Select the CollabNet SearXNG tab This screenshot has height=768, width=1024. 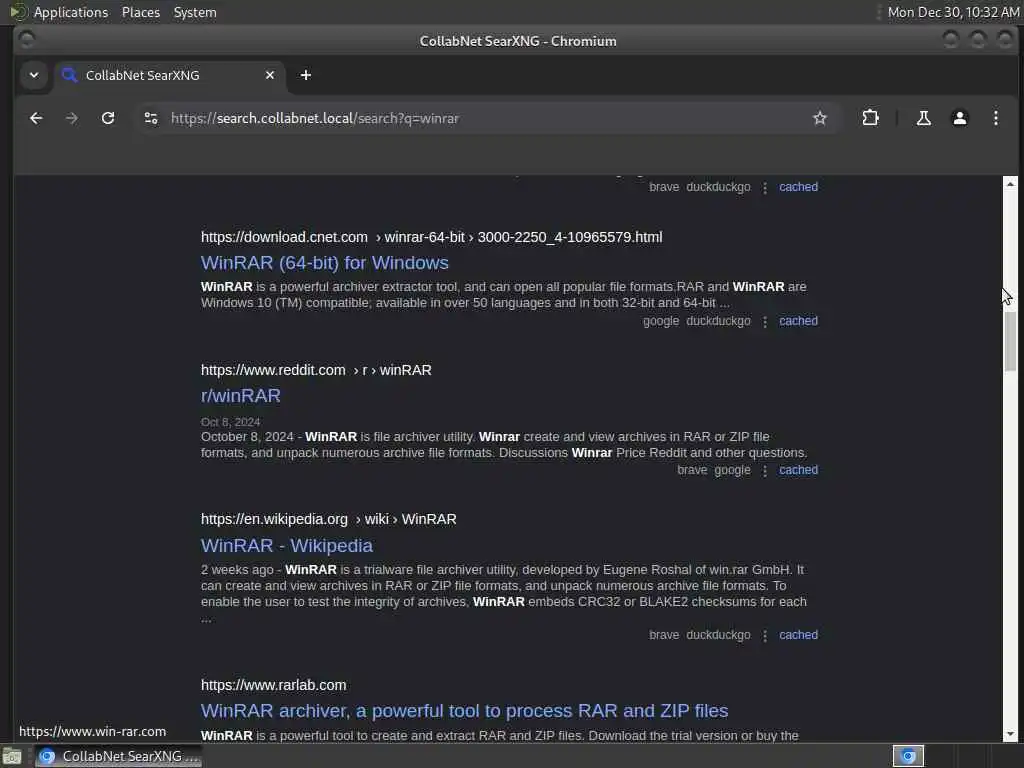pos(170,75)
